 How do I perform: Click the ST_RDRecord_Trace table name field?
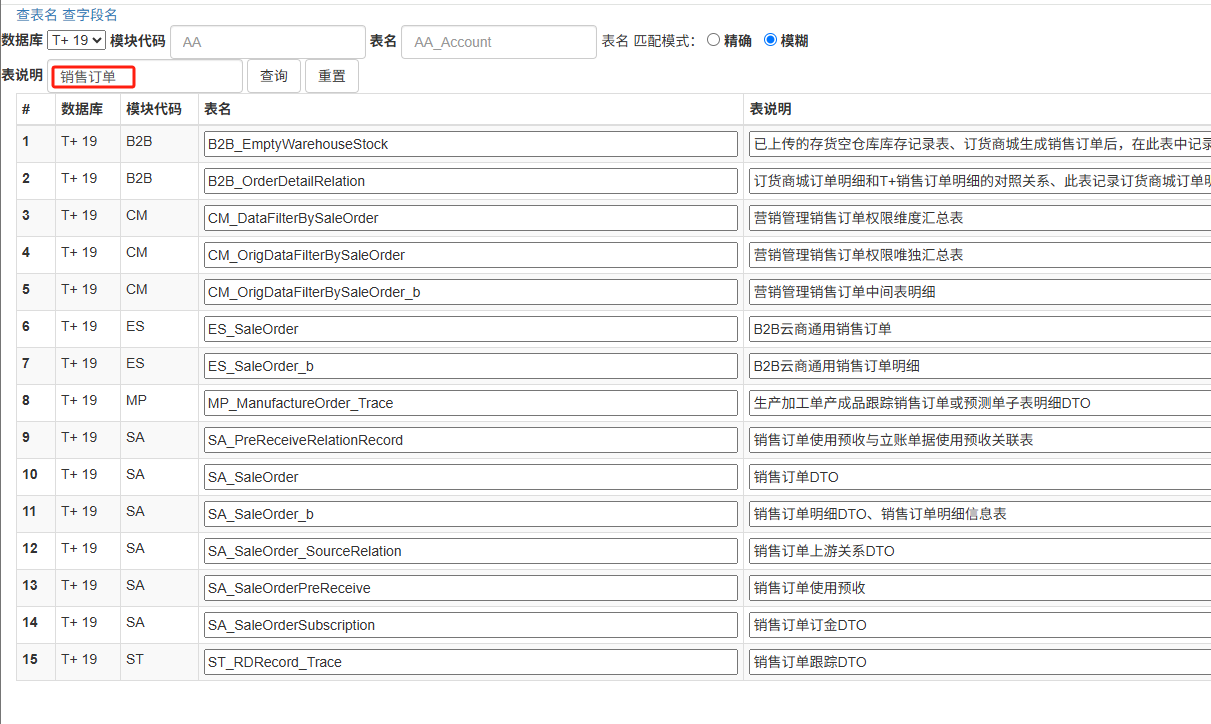tap(470, 662)
